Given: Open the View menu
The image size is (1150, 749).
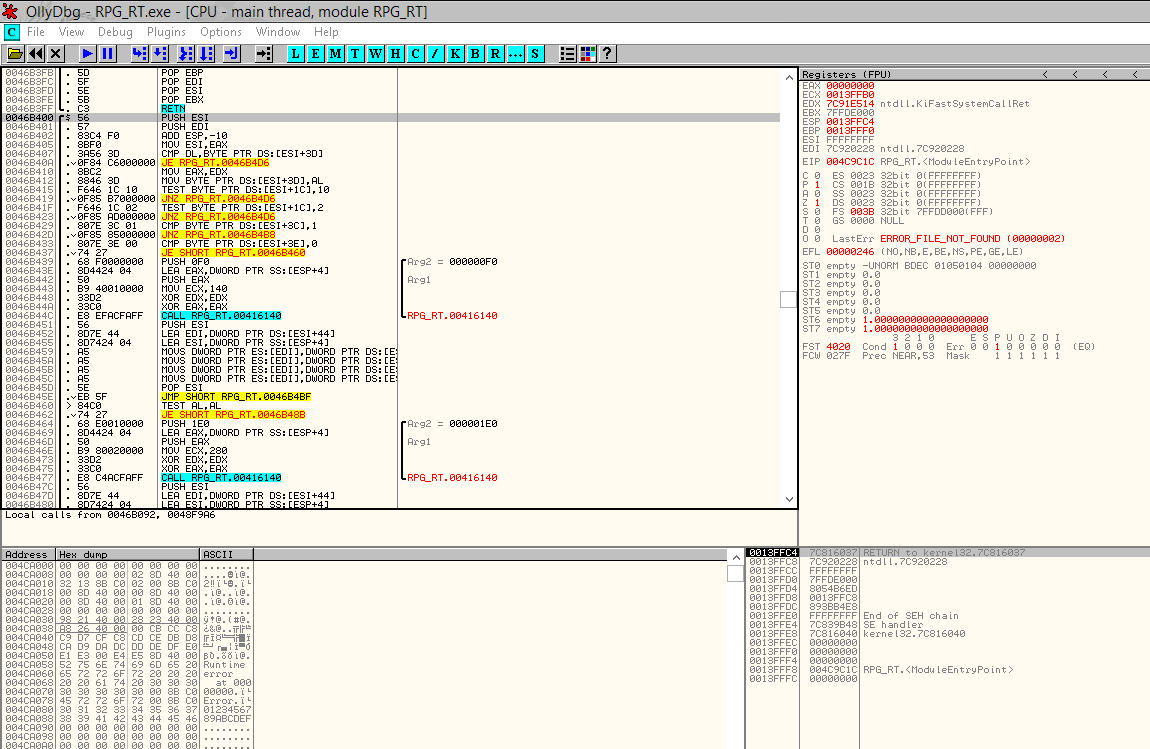Looking at the screenshot, I should (71, 32).
